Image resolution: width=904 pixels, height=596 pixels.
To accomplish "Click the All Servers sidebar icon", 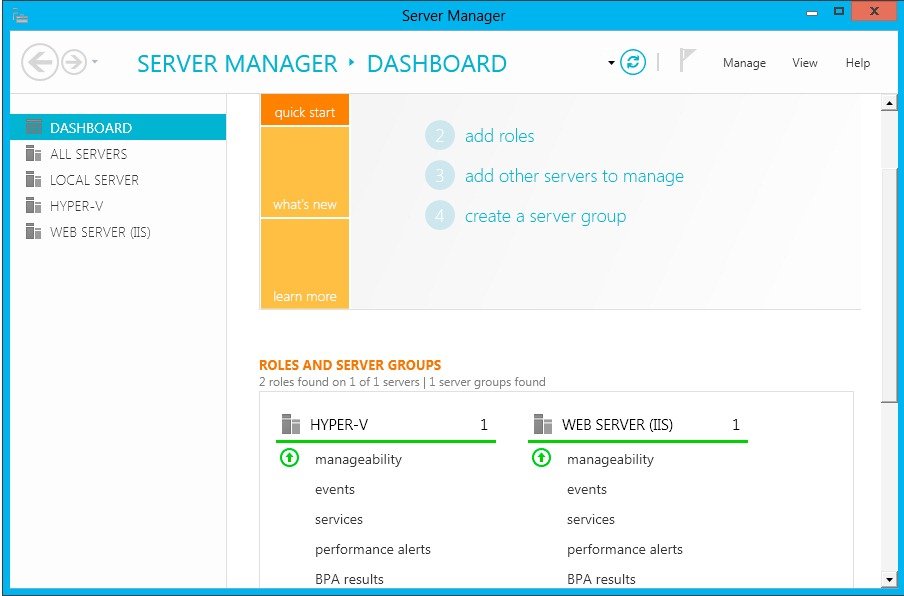I will point(33,153).
